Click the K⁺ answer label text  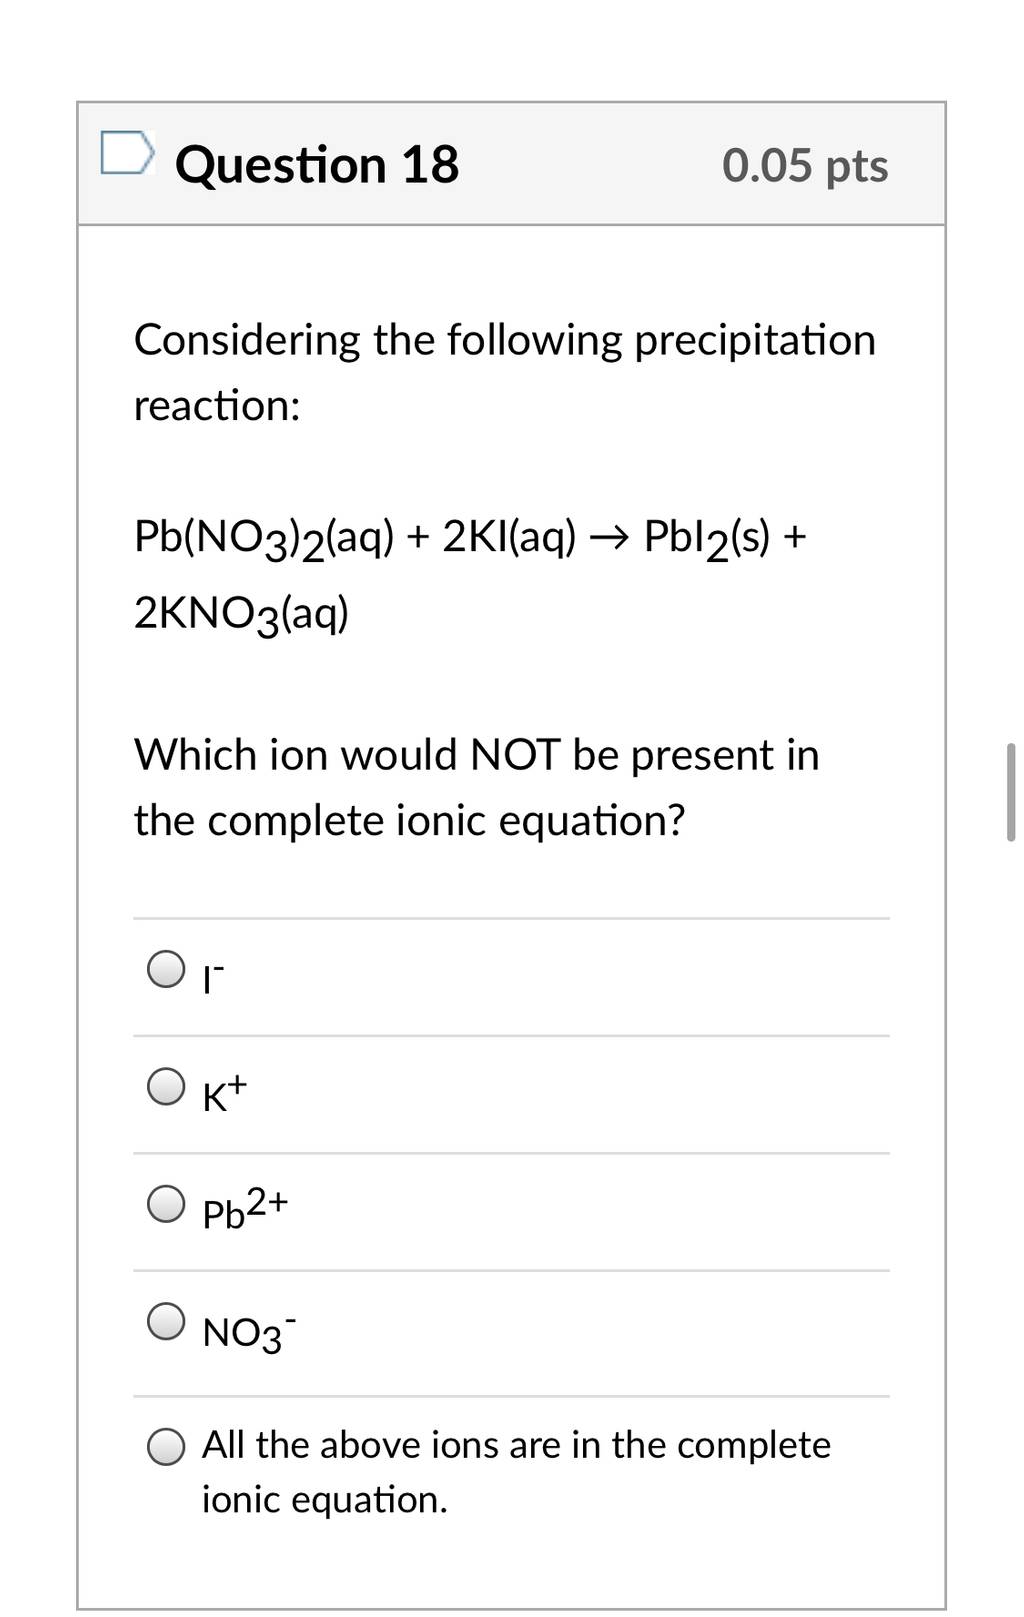224,1094
